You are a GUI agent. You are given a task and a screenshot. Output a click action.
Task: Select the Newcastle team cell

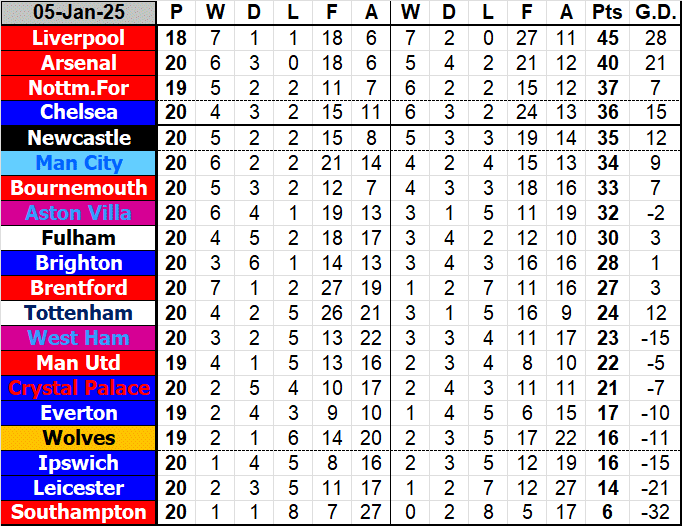click(79, 138)
